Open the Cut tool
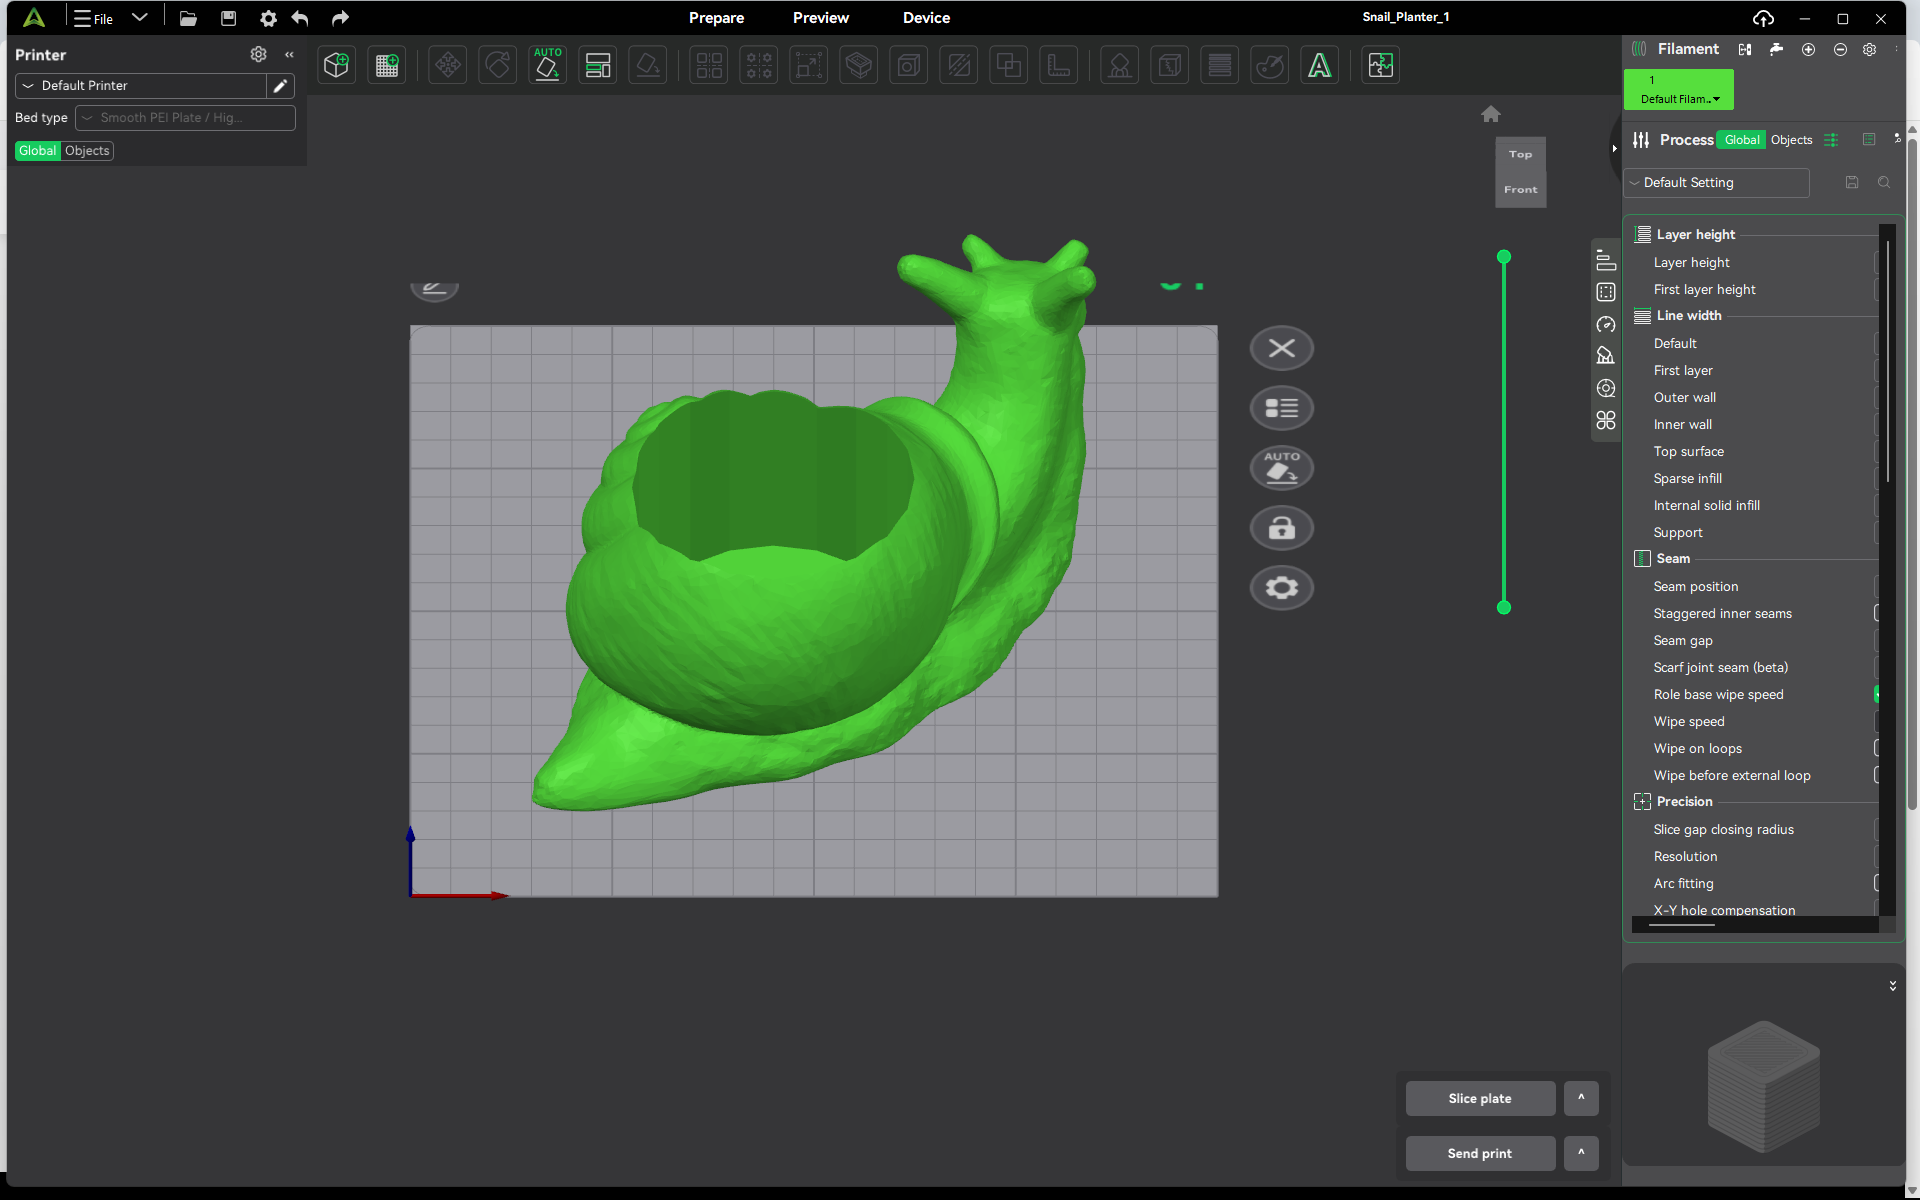Image resolution: width=1920 pixels, height=1200 pixels. (x=958, y=64)
